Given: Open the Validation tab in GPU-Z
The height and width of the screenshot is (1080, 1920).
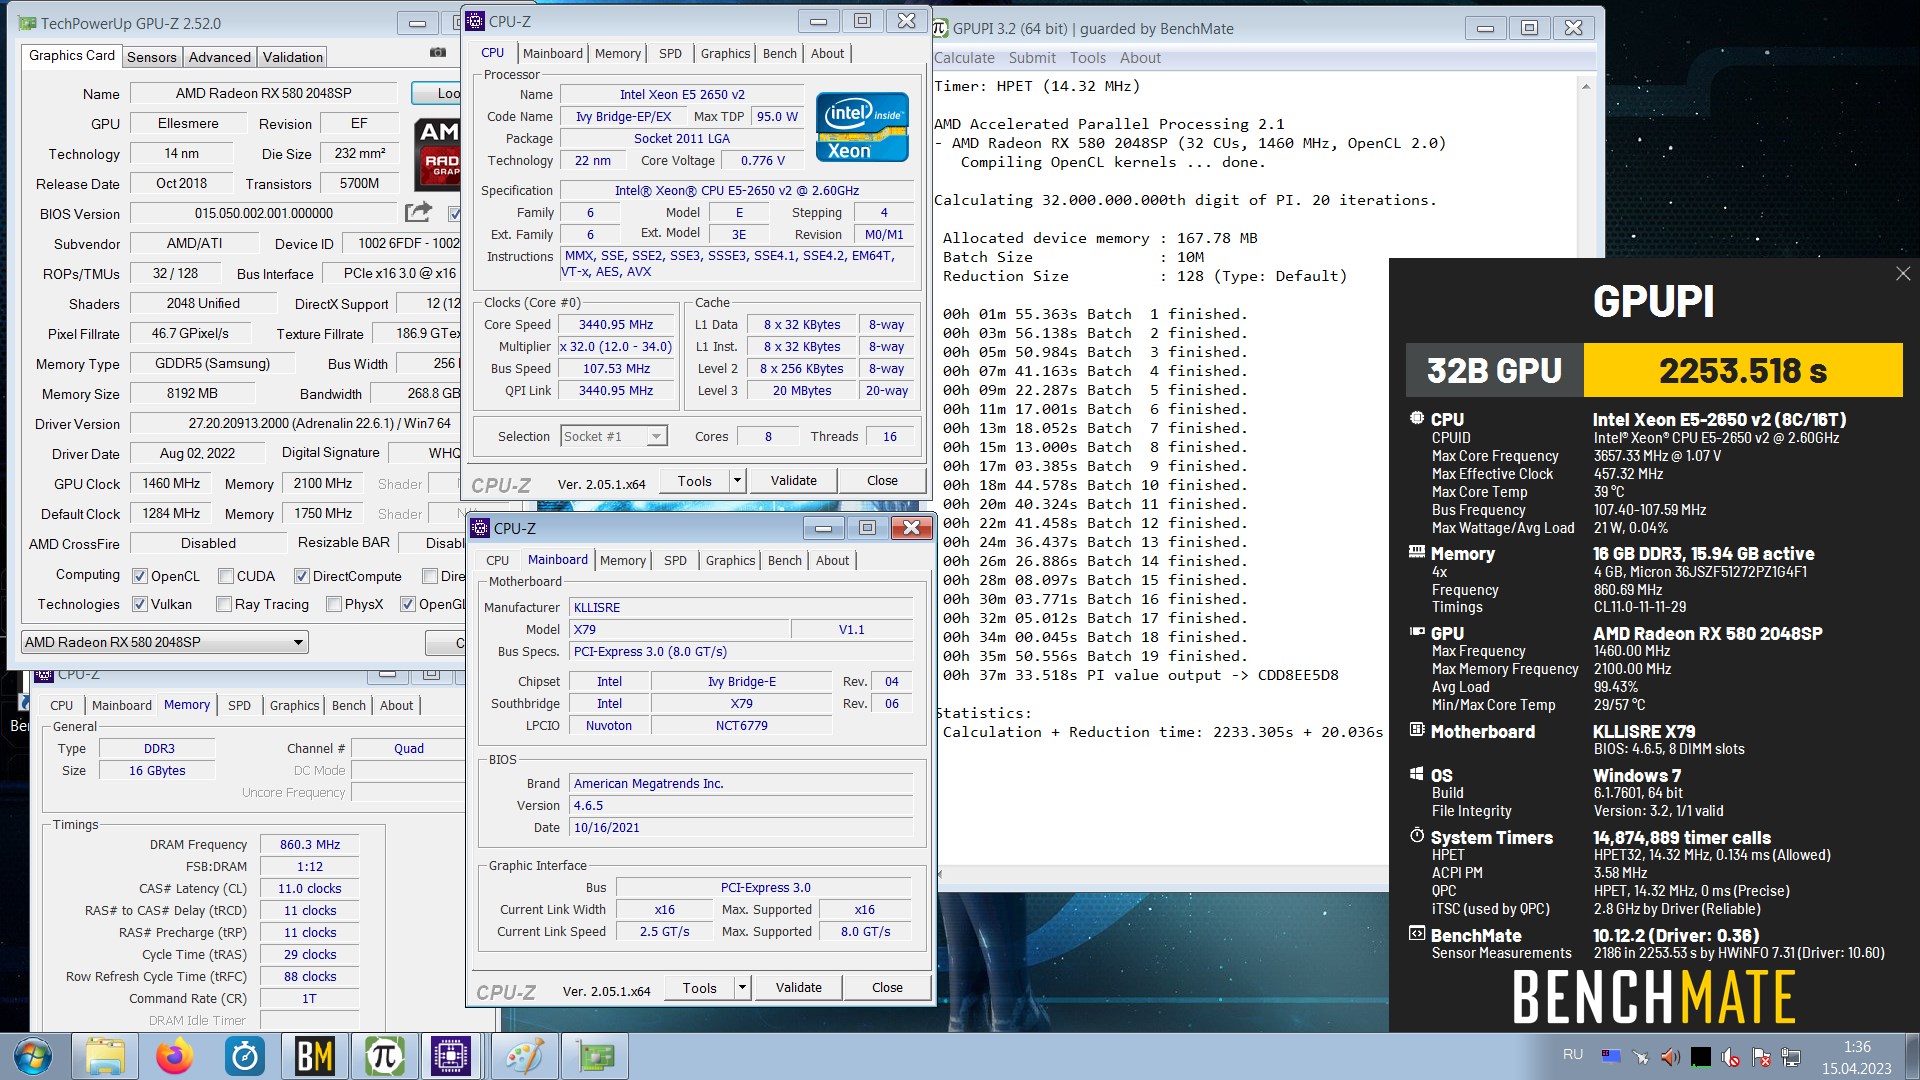Looking at the screenshot, I should tap(293, 57).
